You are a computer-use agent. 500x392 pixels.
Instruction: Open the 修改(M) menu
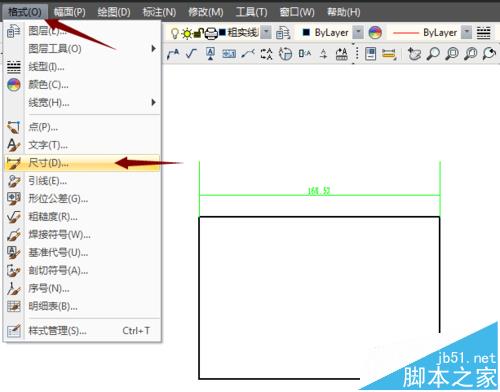coord(206,12)
